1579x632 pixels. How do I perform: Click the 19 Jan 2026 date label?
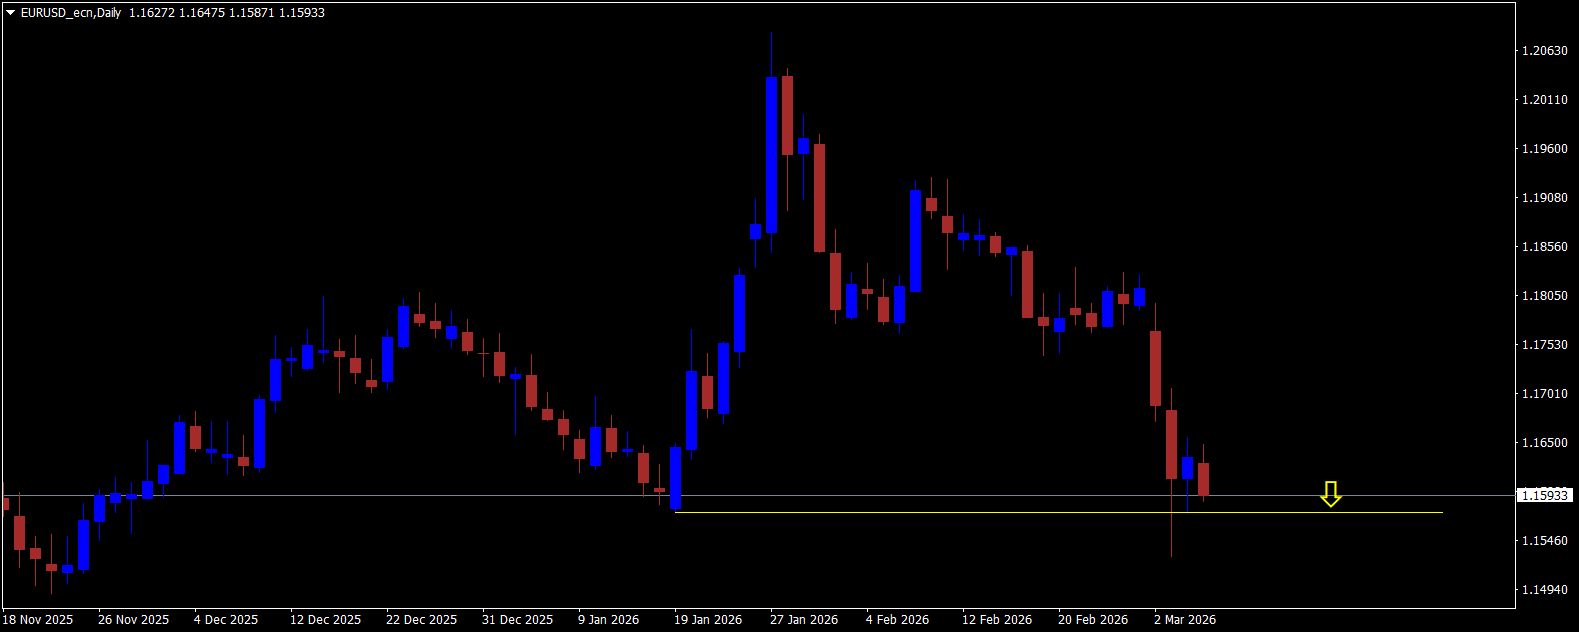point(709,620)
